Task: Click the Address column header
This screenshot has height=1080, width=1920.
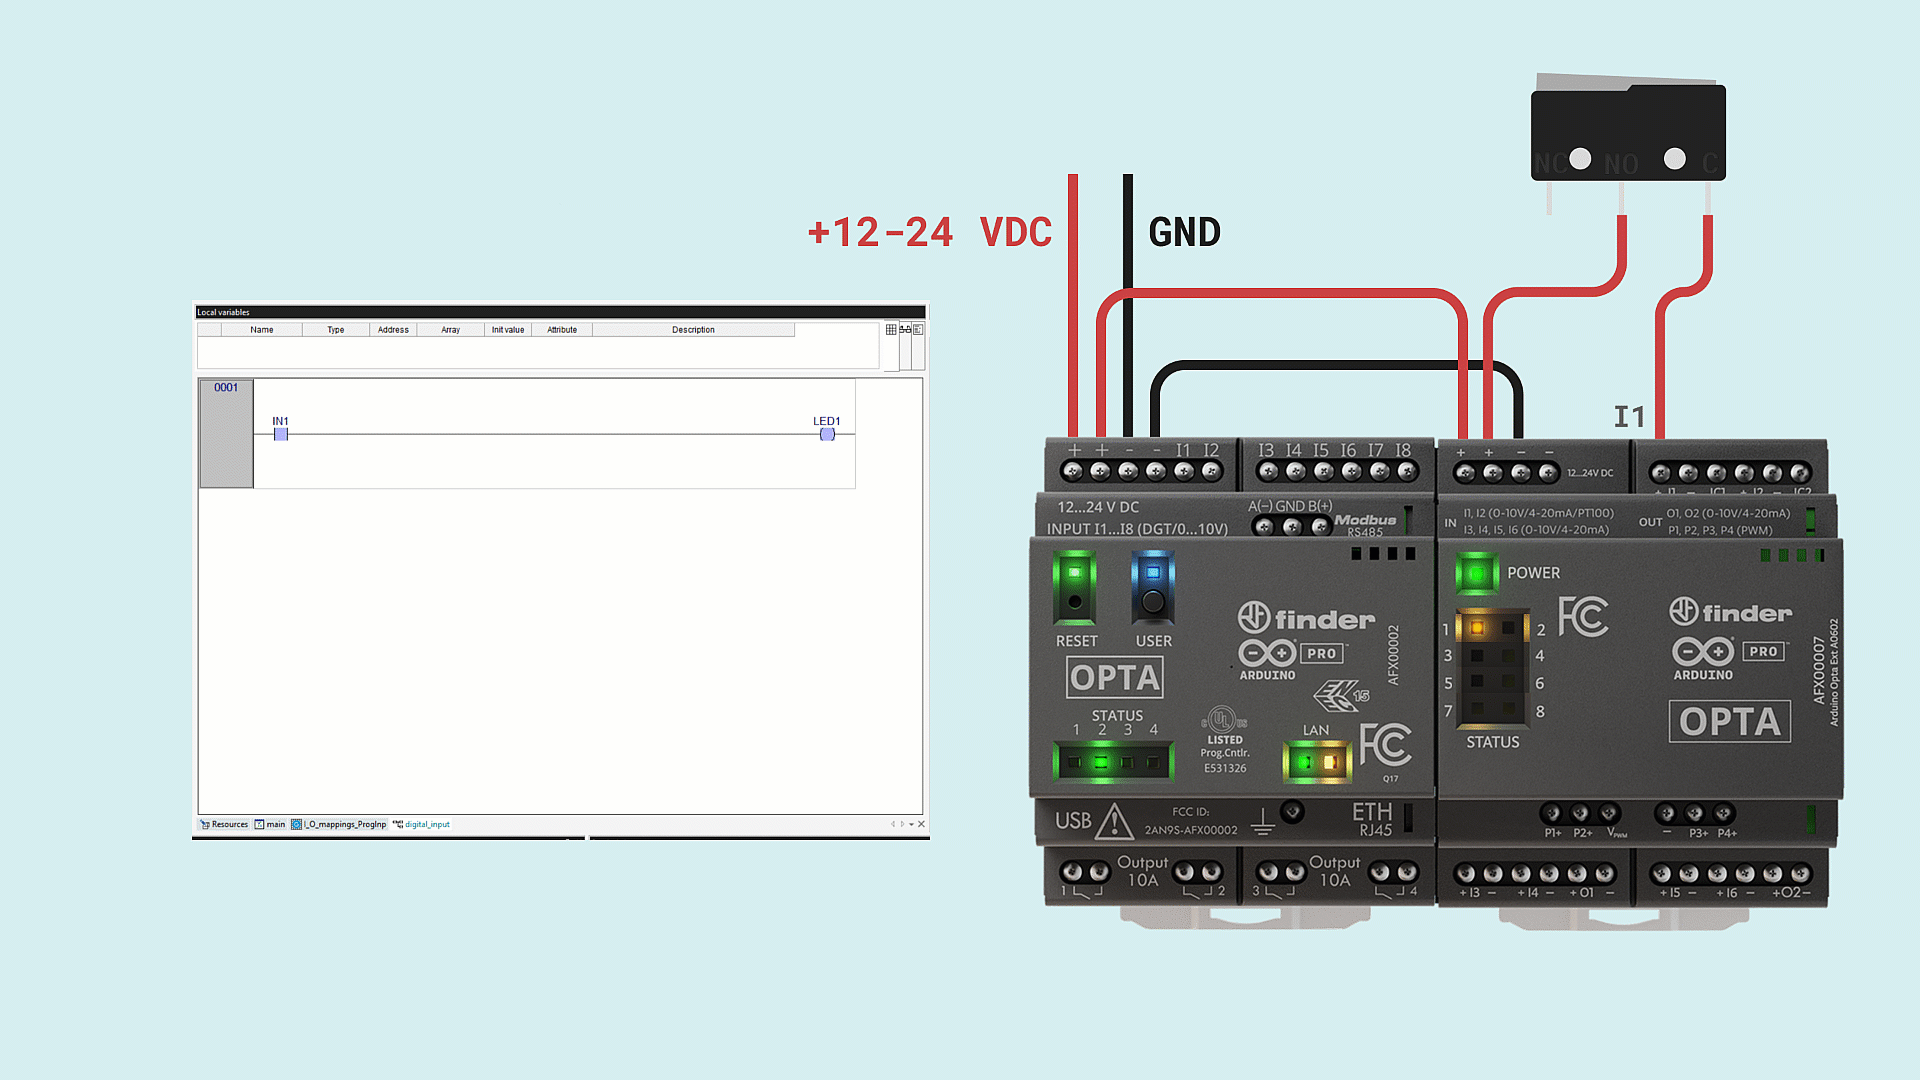Action: click(393, 330)
